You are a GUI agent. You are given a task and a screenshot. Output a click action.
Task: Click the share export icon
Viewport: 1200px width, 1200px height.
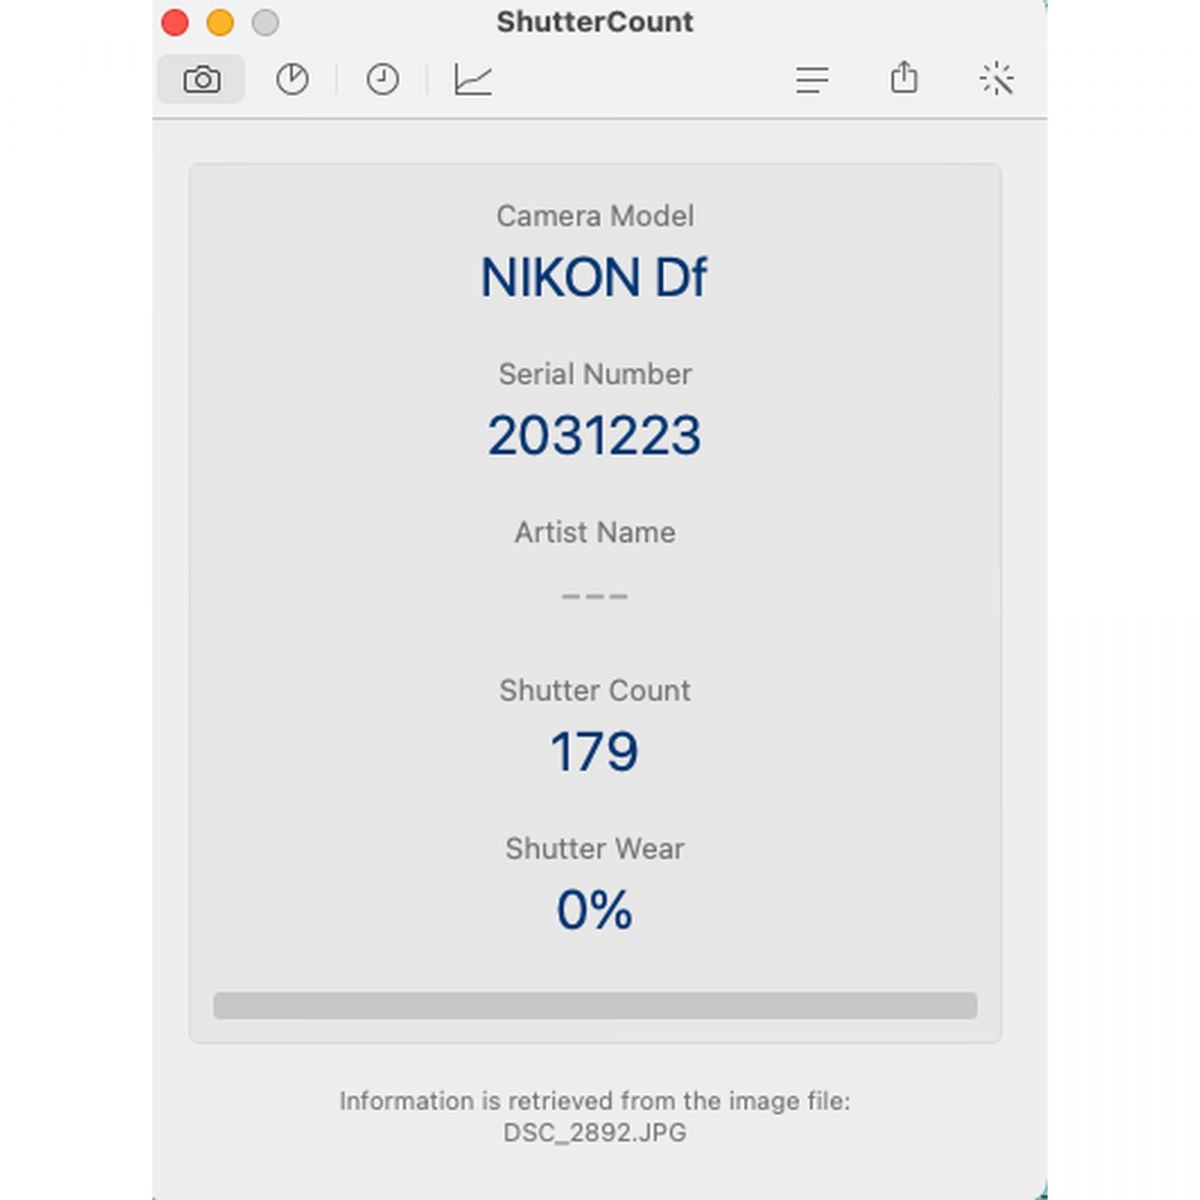(904, 77)
